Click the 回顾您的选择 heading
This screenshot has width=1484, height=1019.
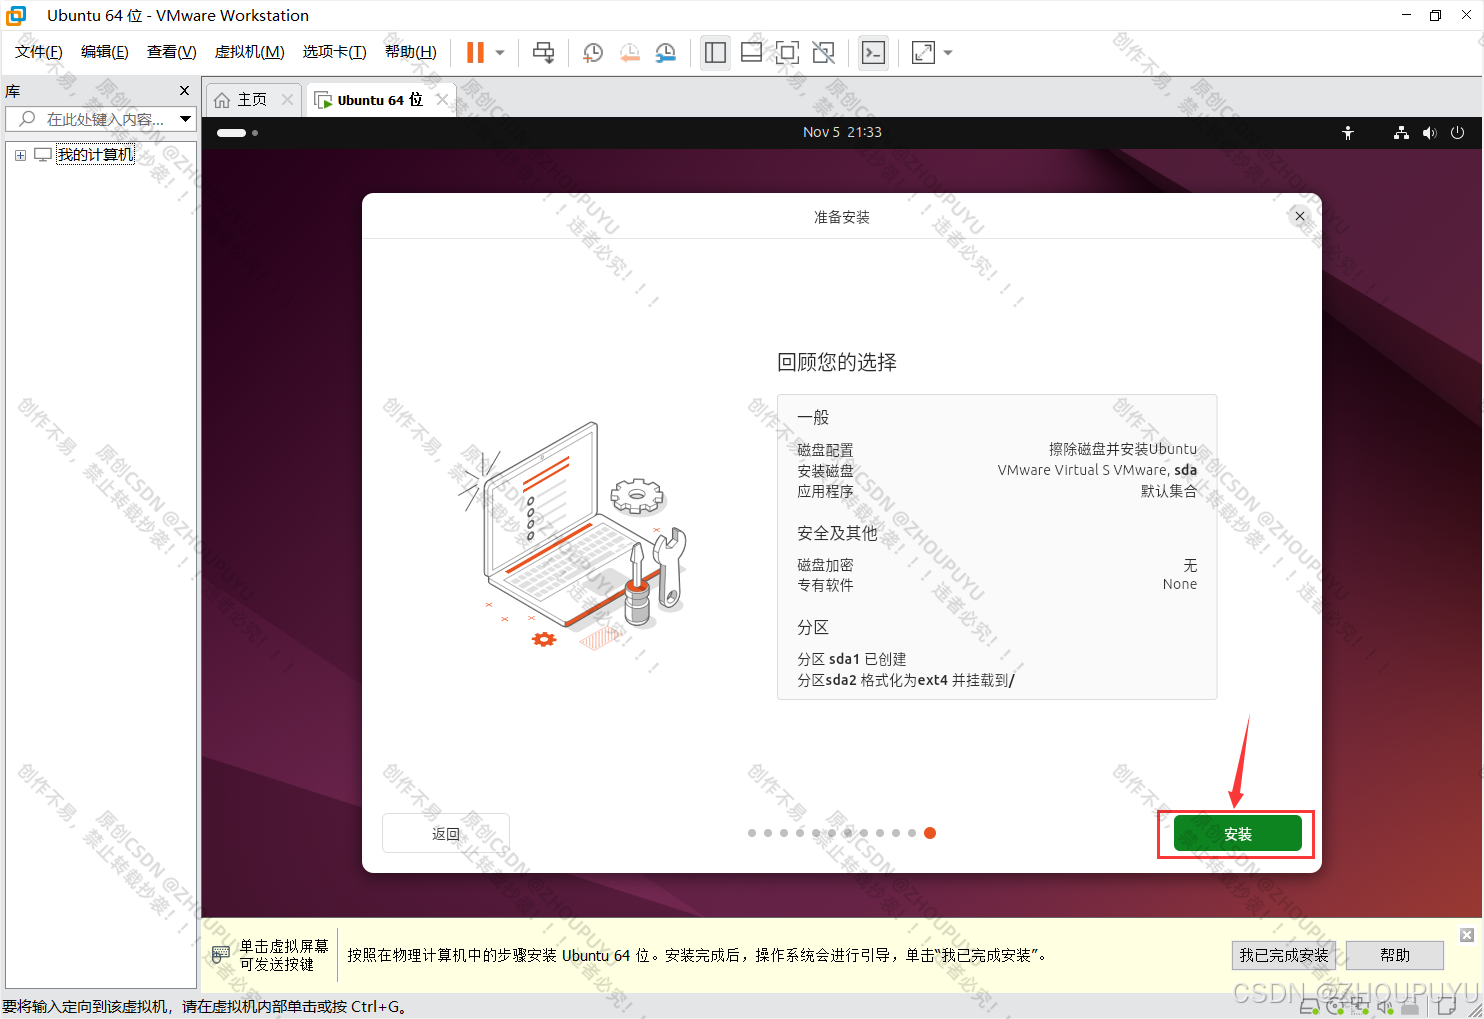click(x=837, y=362)
